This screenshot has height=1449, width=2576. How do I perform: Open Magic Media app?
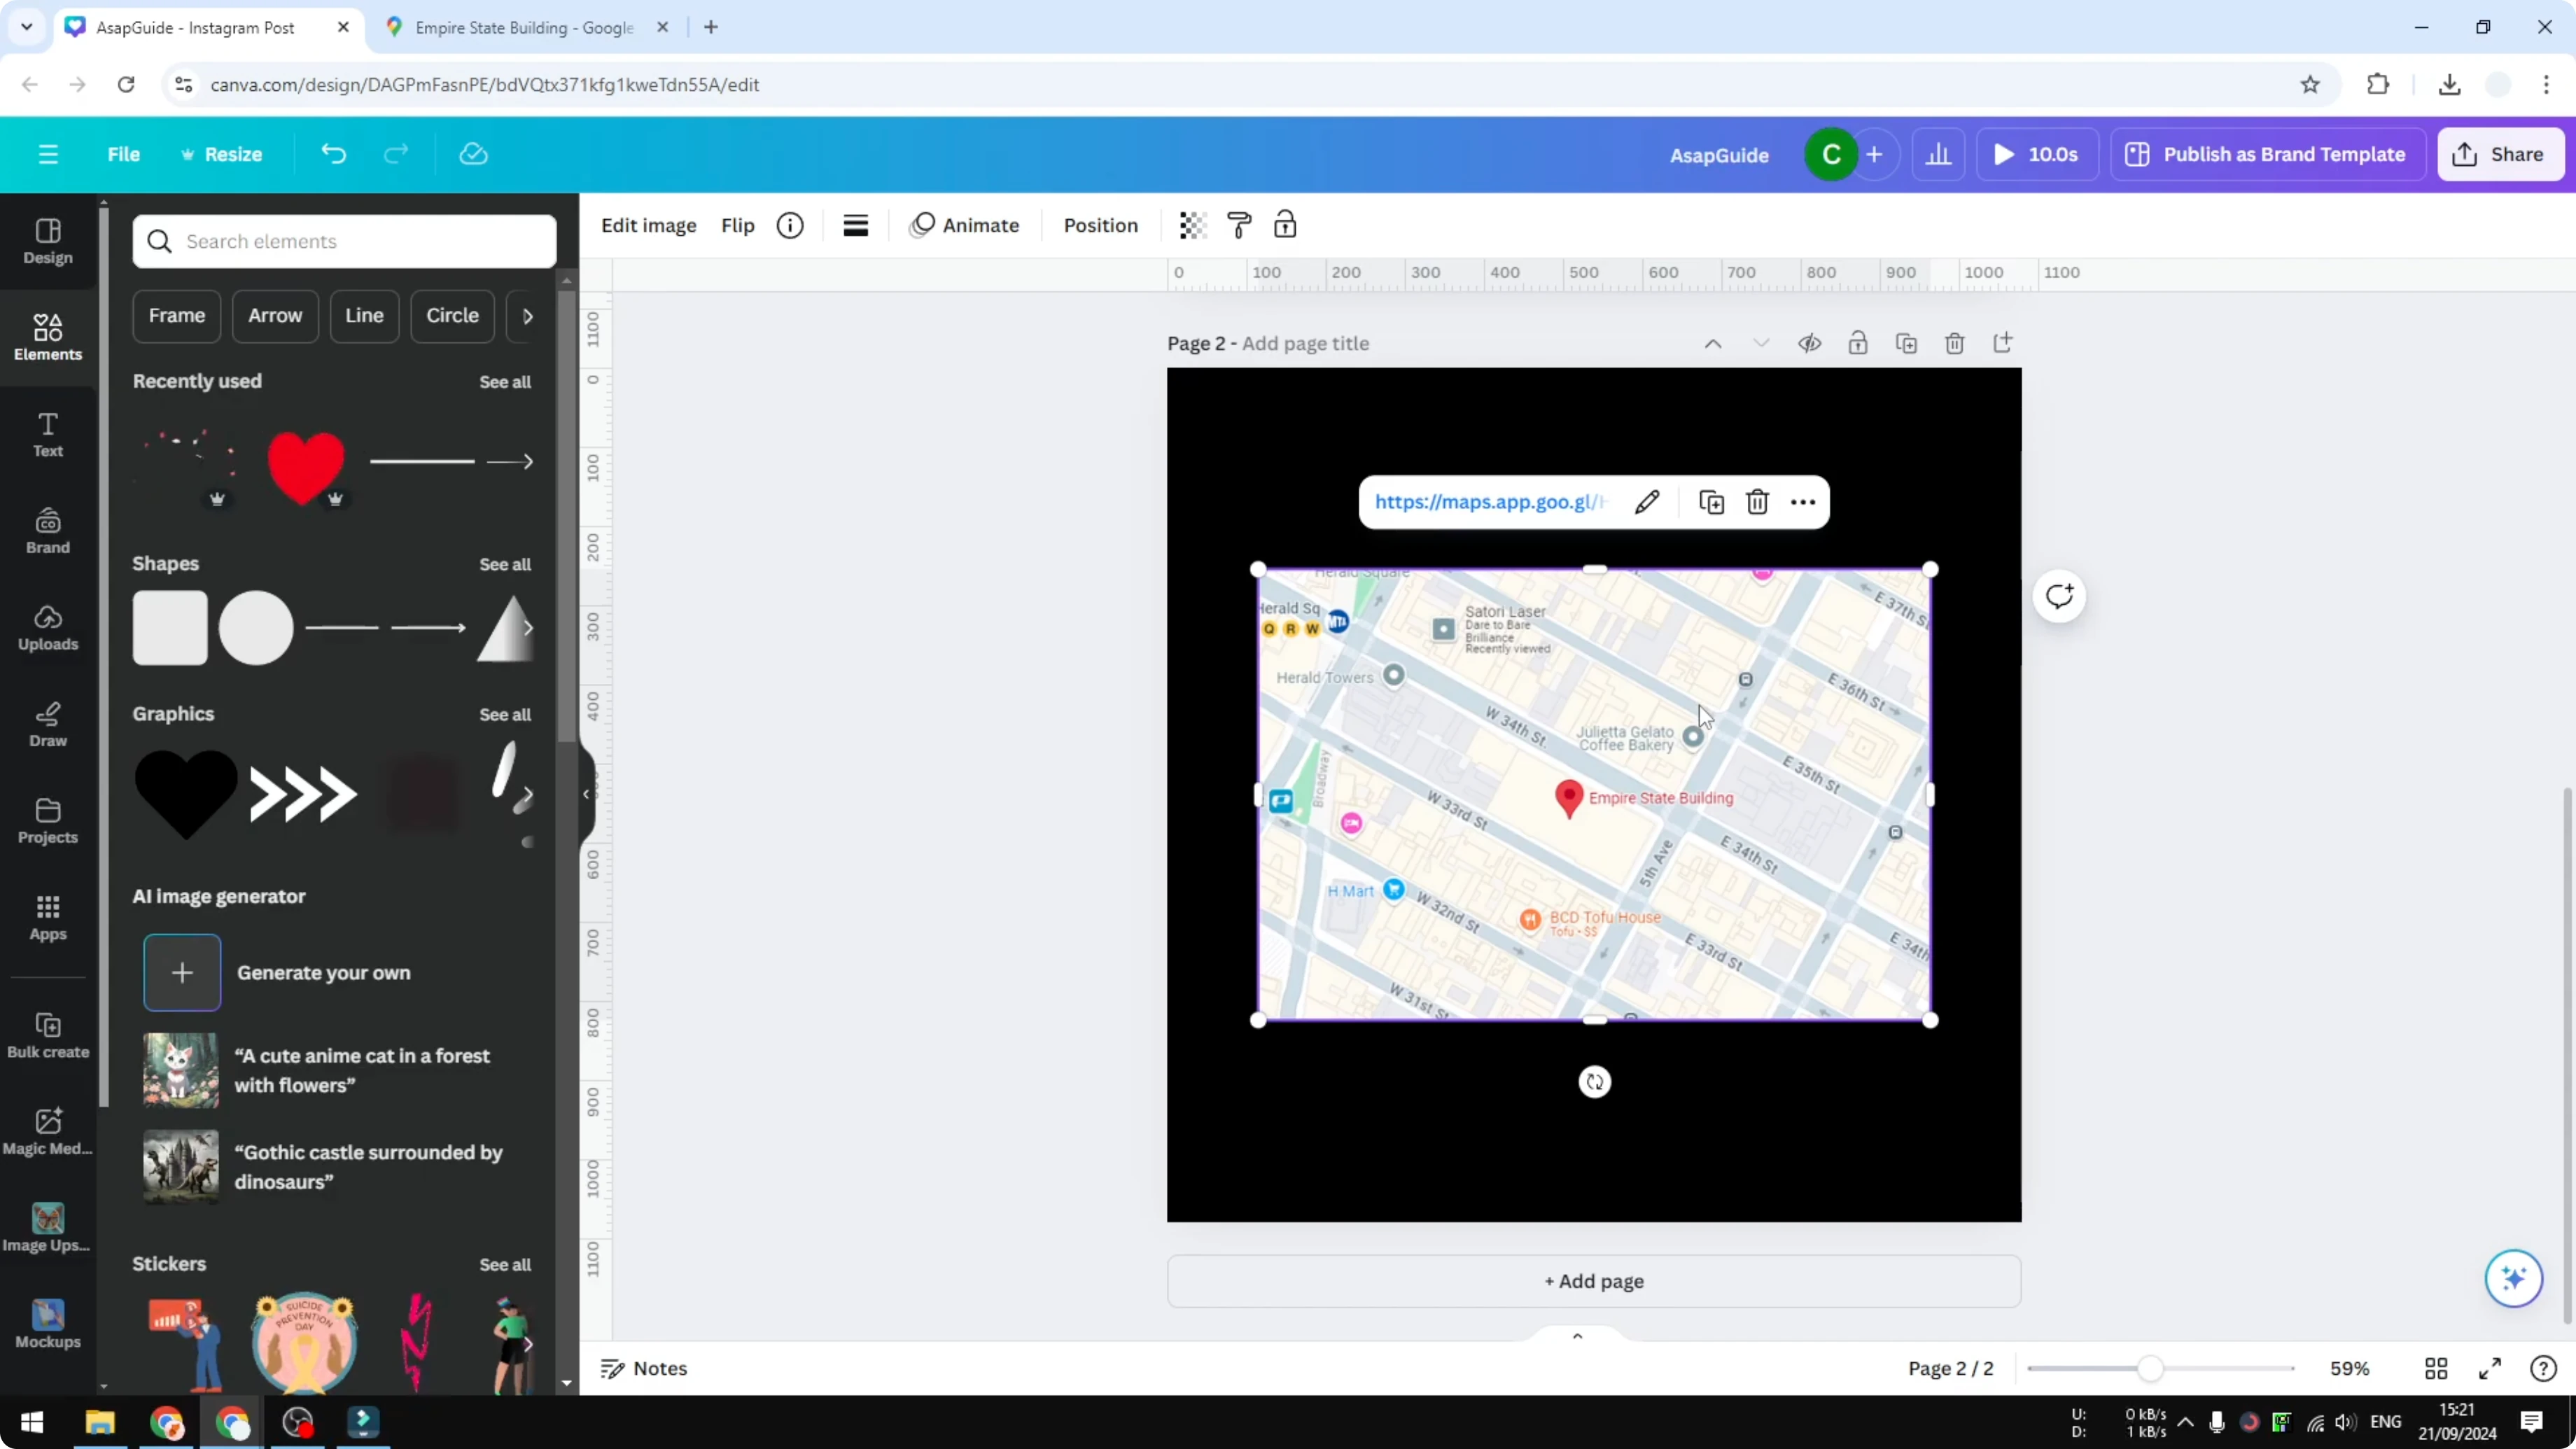click(48, 1132)
